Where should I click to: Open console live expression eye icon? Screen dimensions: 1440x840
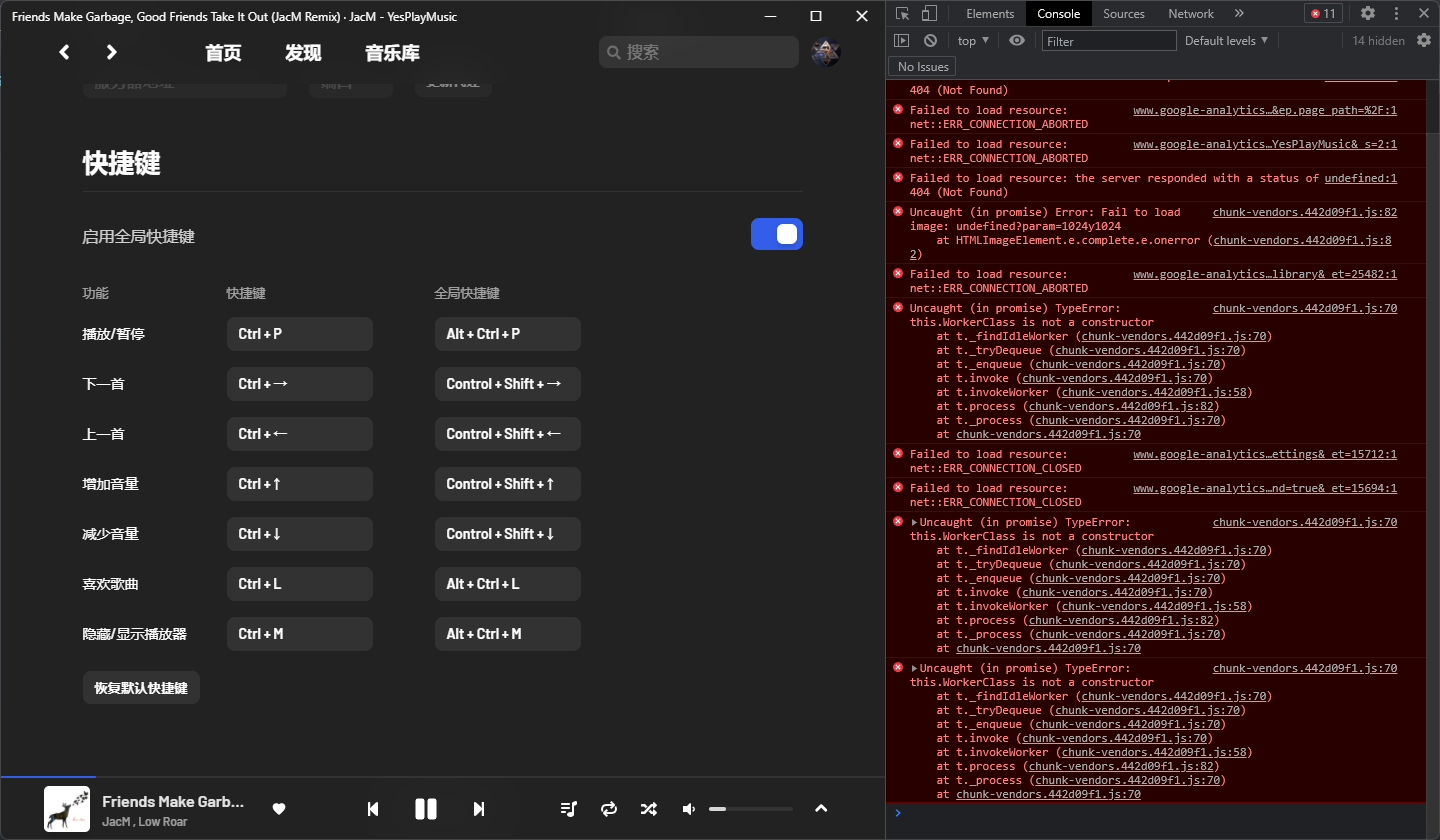[x=1017, y=40]
